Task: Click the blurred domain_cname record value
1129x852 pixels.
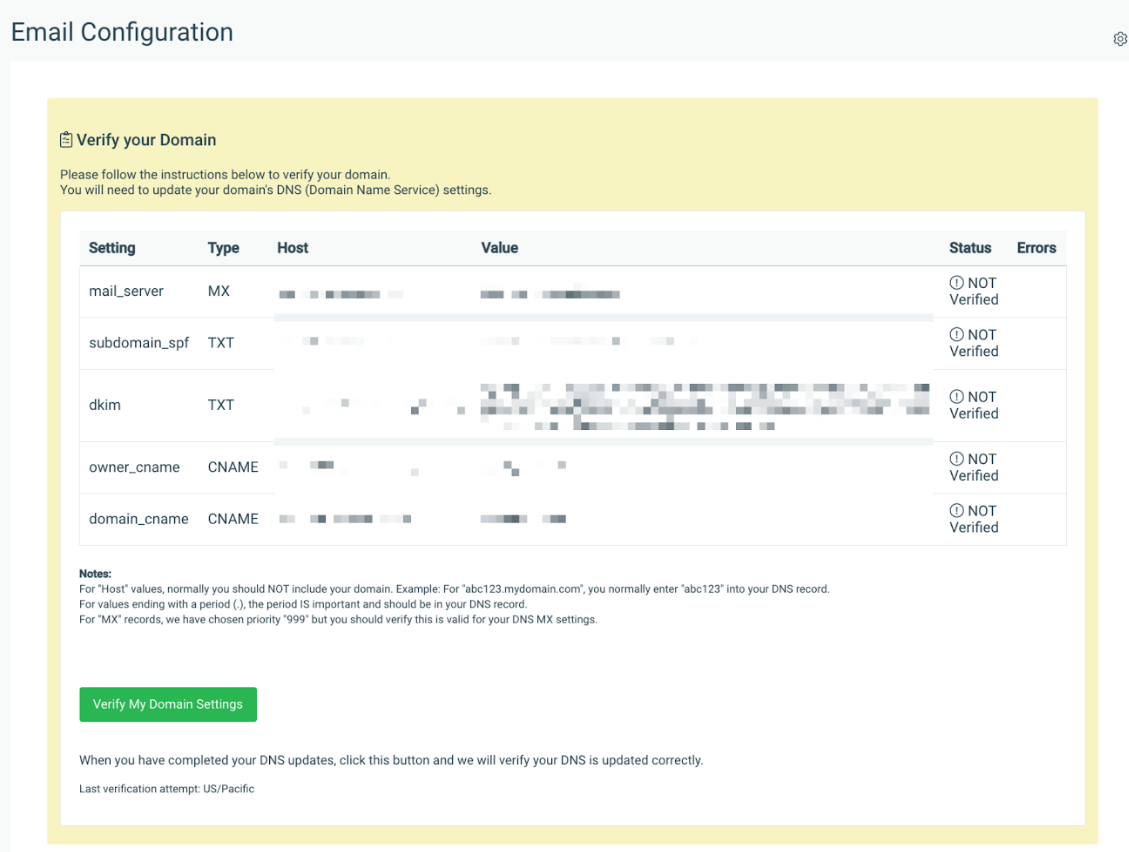Action: click(x=523, y=519)
